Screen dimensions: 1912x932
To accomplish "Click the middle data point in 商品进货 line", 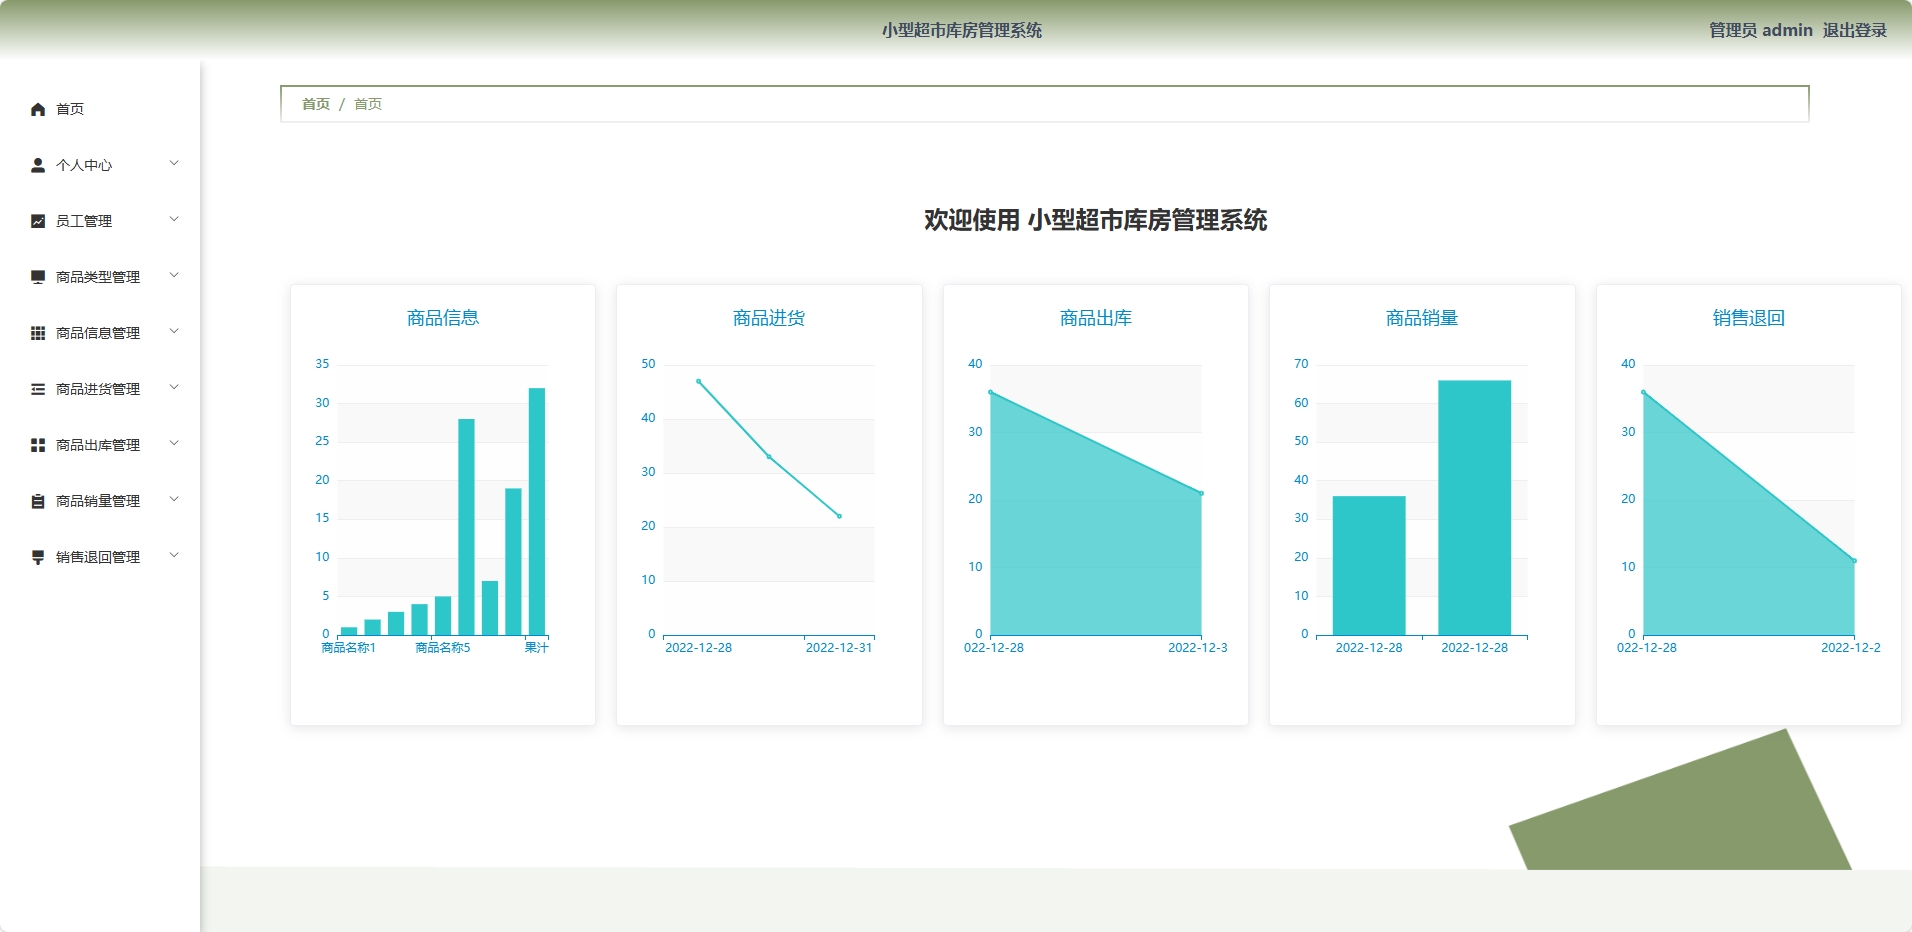I will click(x=769, y=457).
